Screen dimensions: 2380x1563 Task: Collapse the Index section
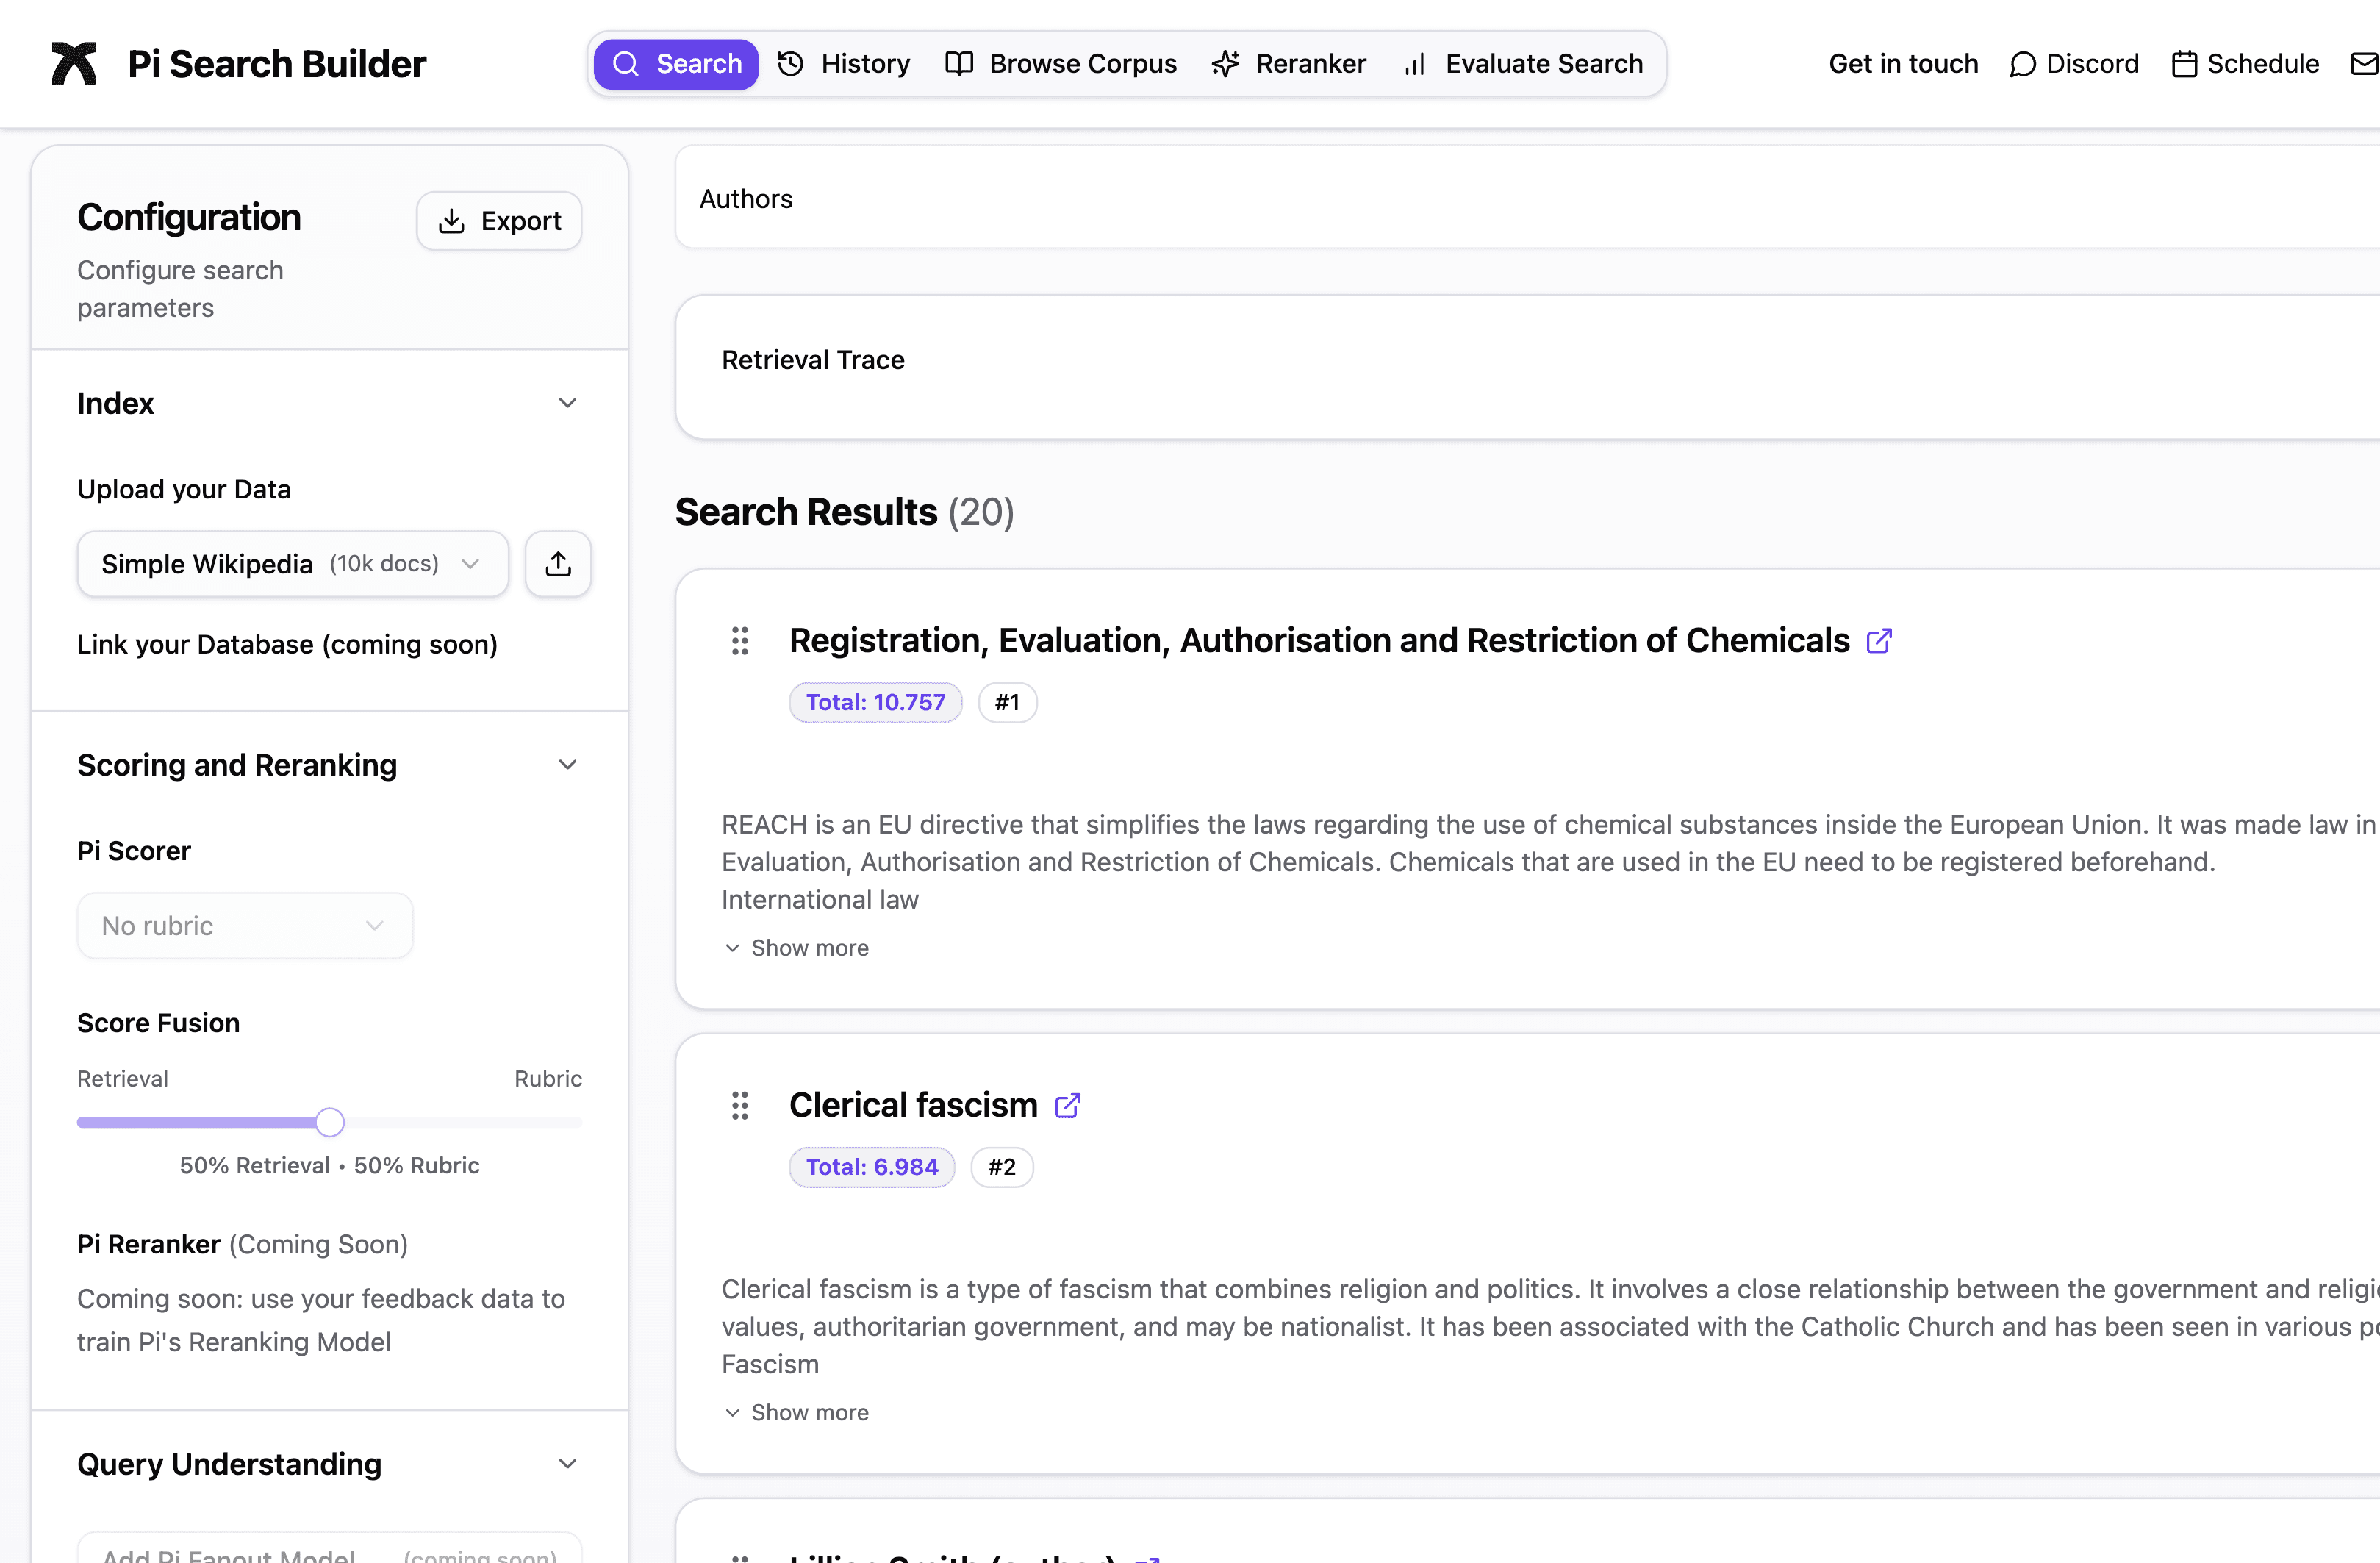point(567,403)
